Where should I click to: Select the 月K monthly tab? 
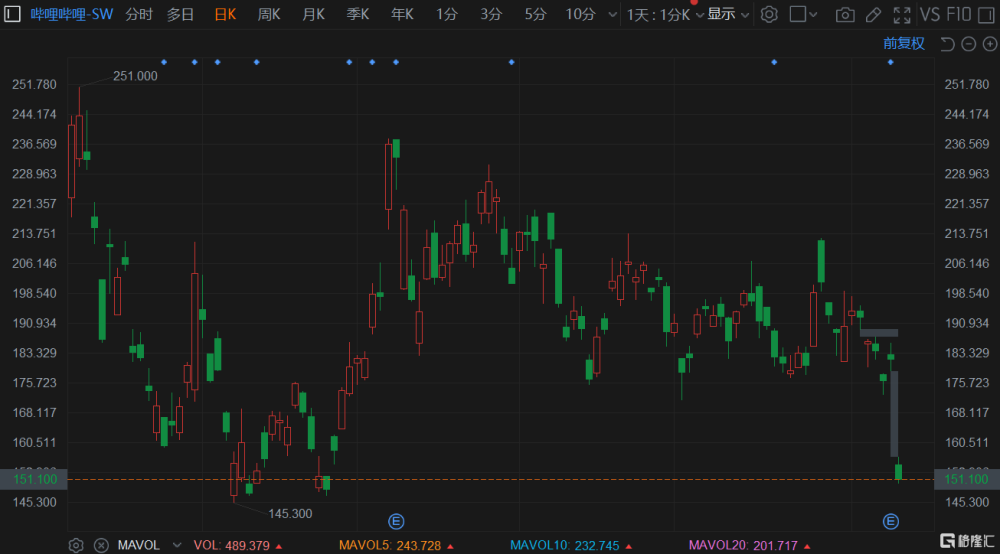314,14
